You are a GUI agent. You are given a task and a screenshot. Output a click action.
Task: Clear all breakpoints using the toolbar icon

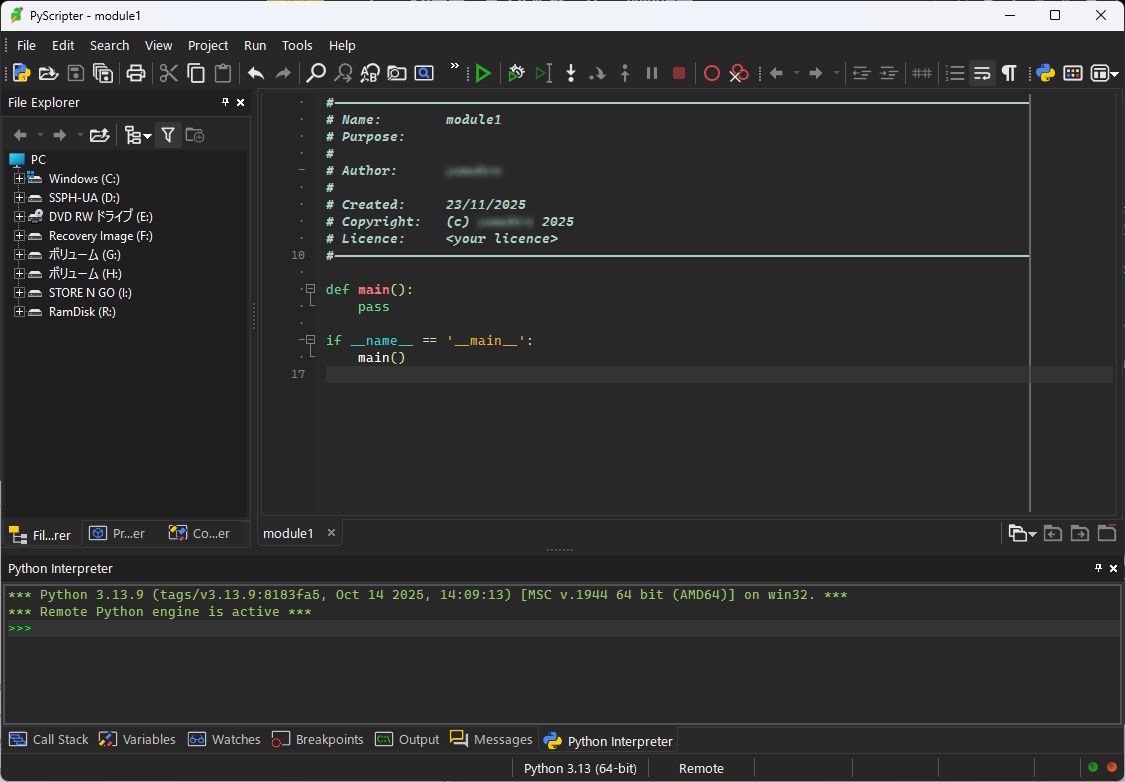pyautogui.click(x=738, y=73)
